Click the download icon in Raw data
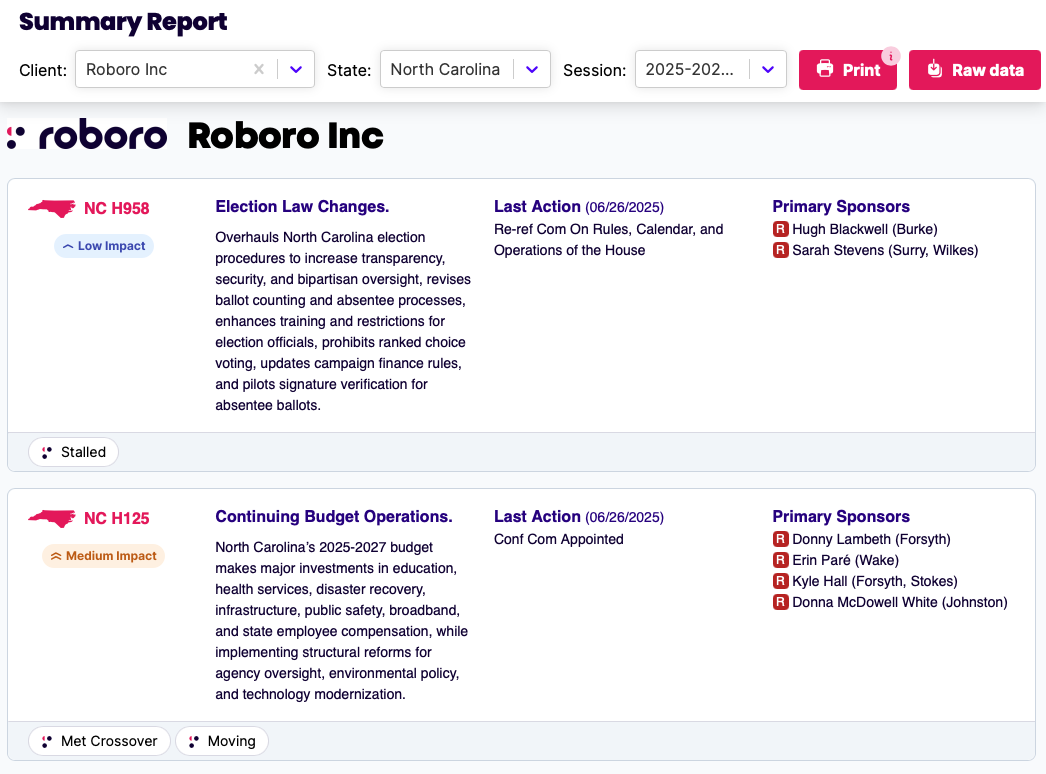Image resolution: width=1046 pixels, height=774 pixels. [935, 69]
